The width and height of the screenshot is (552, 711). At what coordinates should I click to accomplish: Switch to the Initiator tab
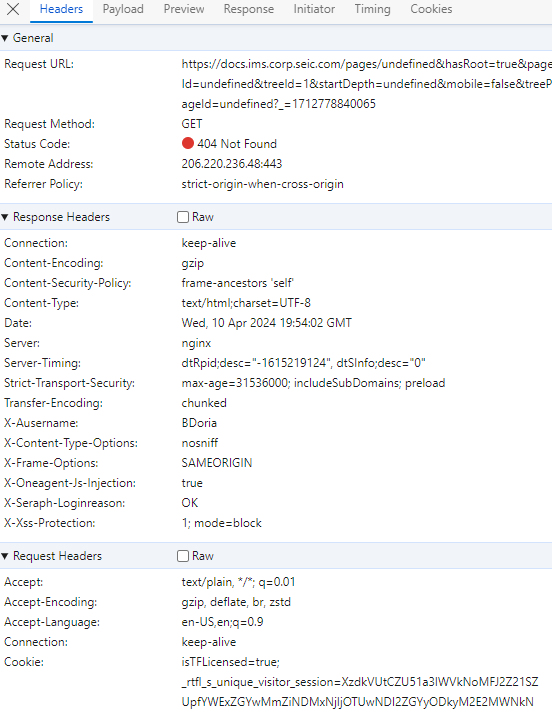(x=314, y=9)
